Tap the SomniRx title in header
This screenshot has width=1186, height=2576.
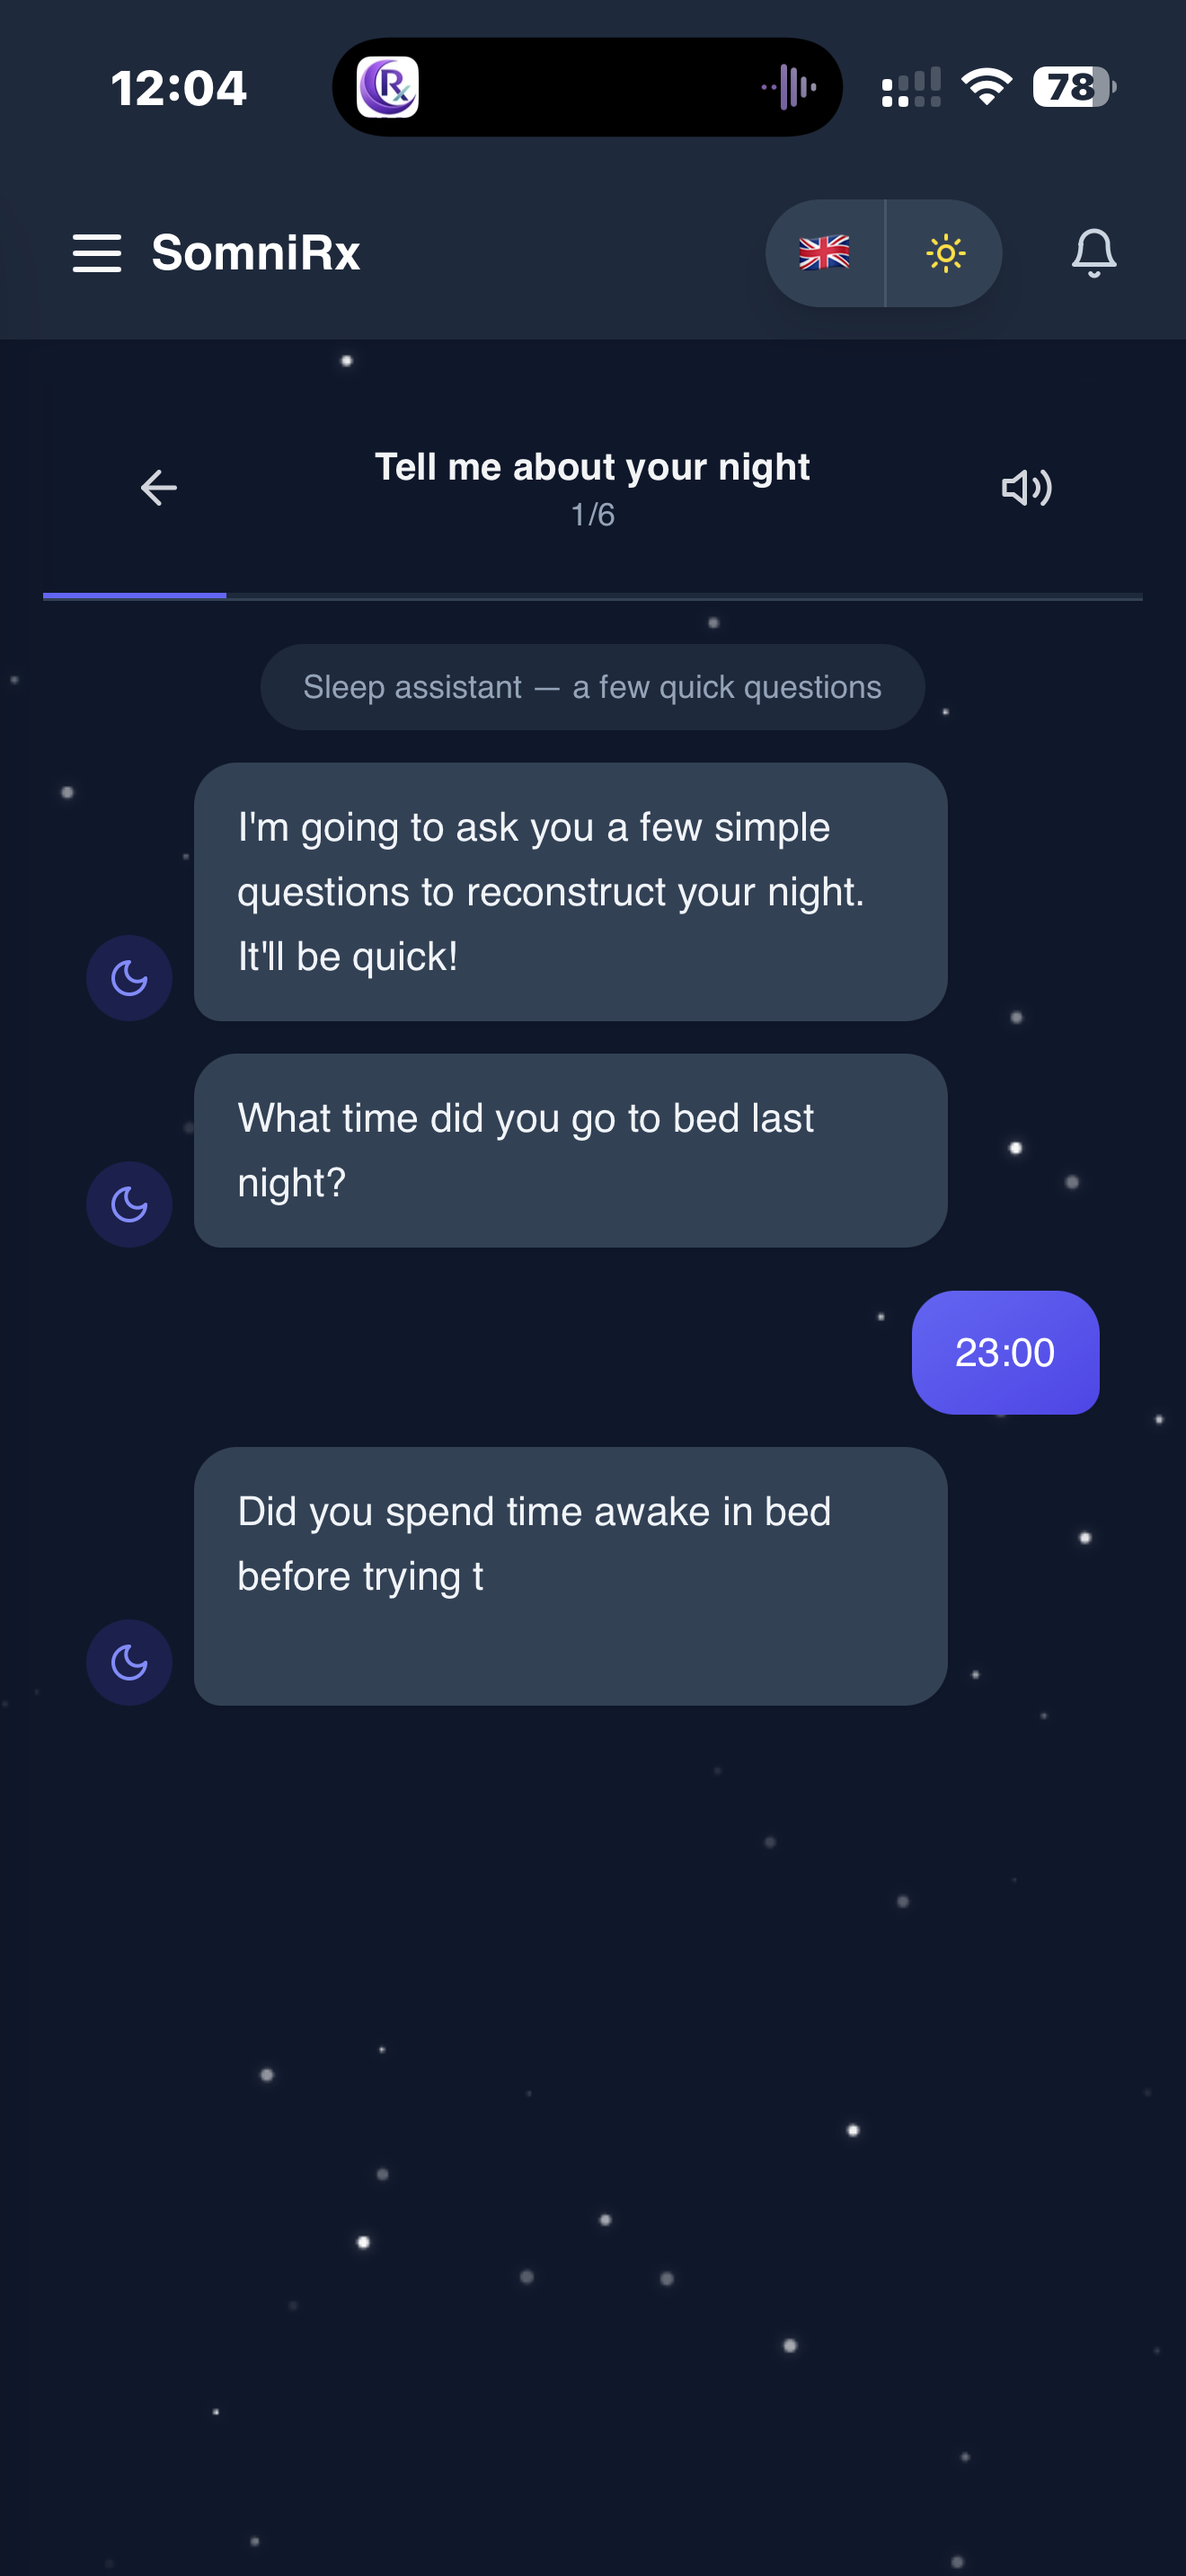(x=256, y=253)
